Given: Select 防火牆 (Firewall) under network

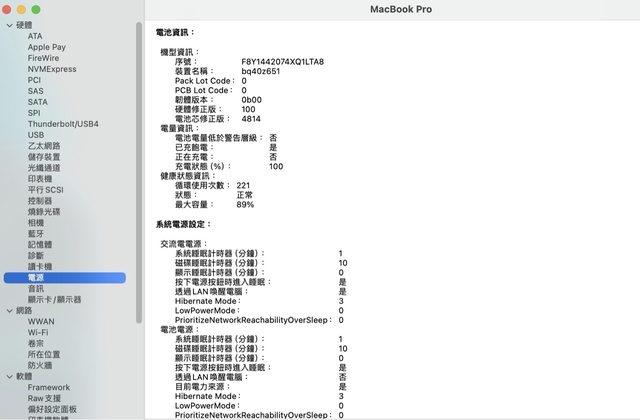Looking at the screenshot, I should 40,365.
